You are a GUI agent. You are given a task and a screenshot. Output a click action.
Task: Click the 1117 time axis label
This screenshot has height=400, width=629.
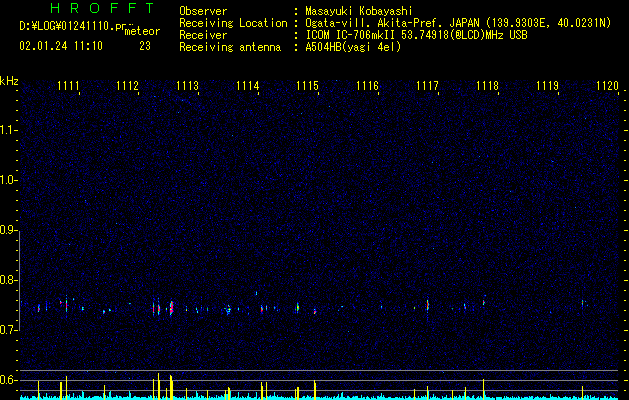(x=427, y=86)
